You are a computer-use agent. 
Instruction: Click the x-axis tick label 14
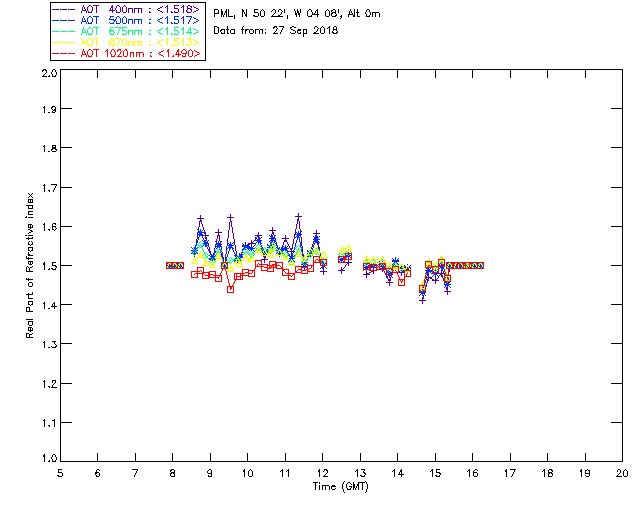tap(398, 473)
